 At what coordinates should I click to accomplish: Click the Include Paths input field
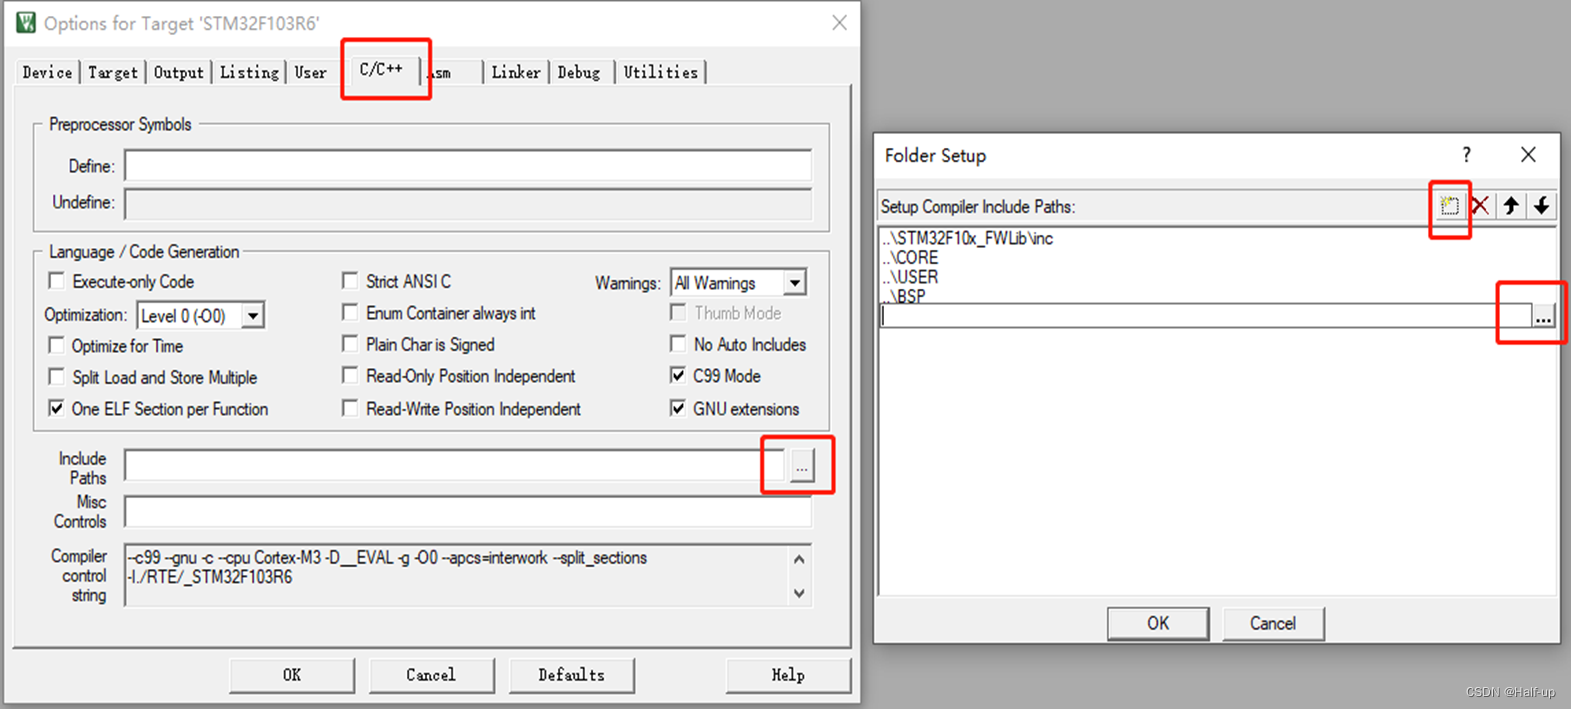click(x=455, y=466)
